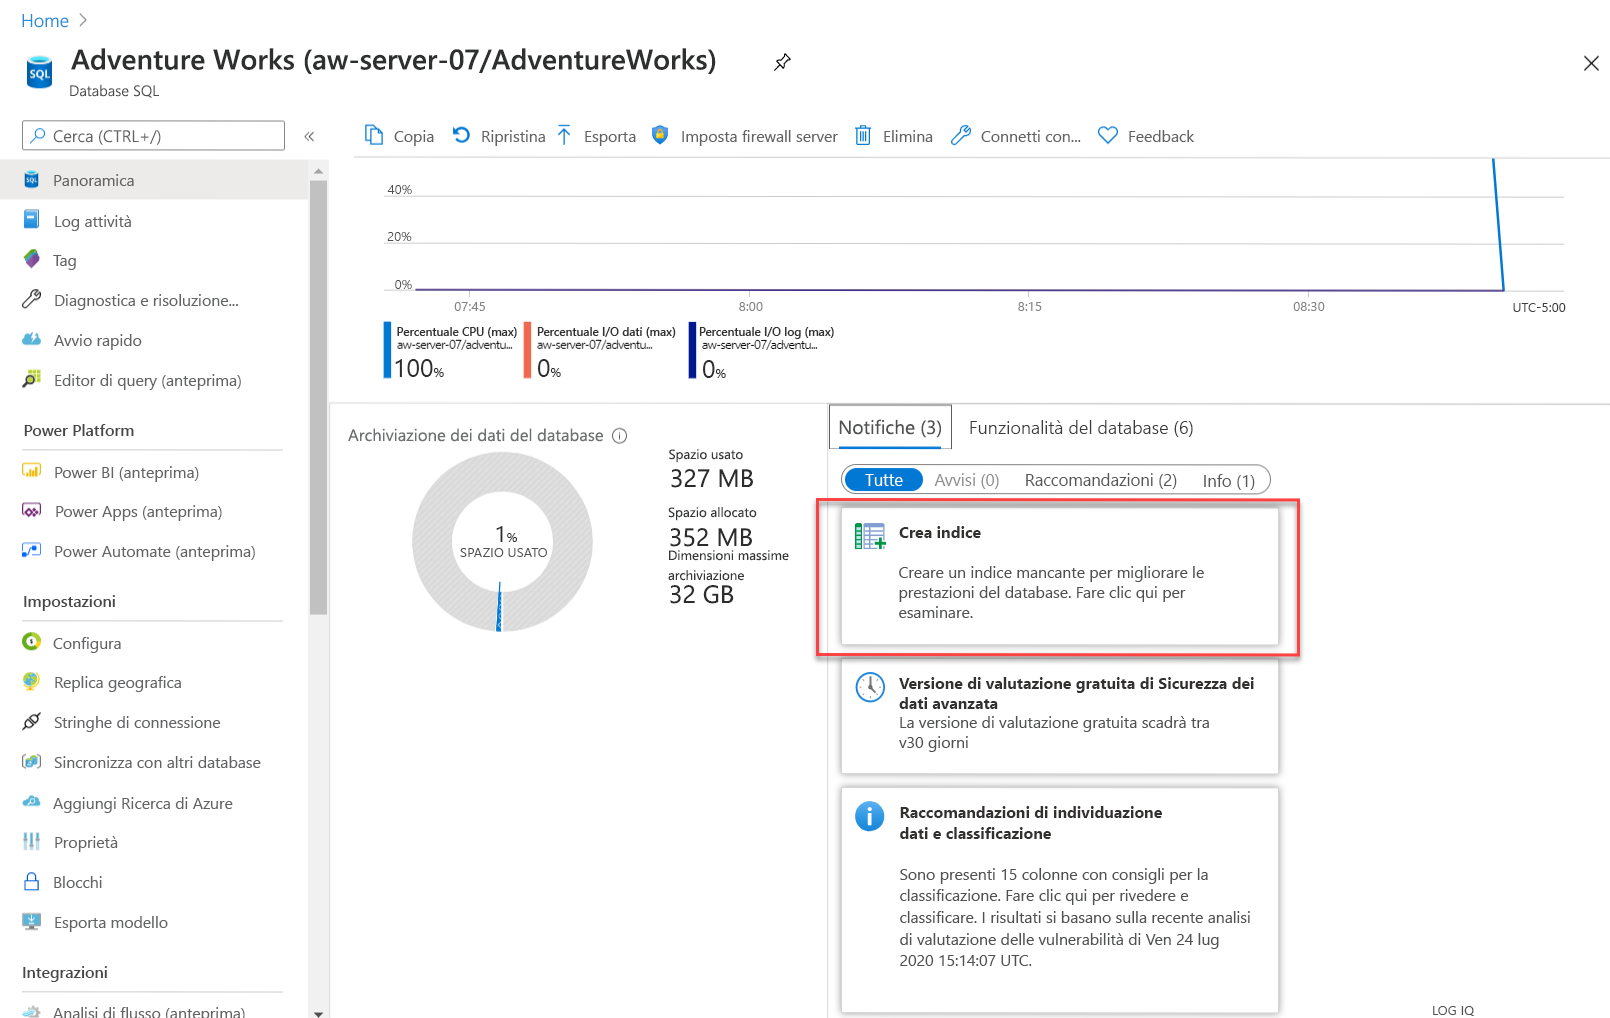Open Panoramica menu item
The image size is (1610, 1018).
(x=154, y=180)
